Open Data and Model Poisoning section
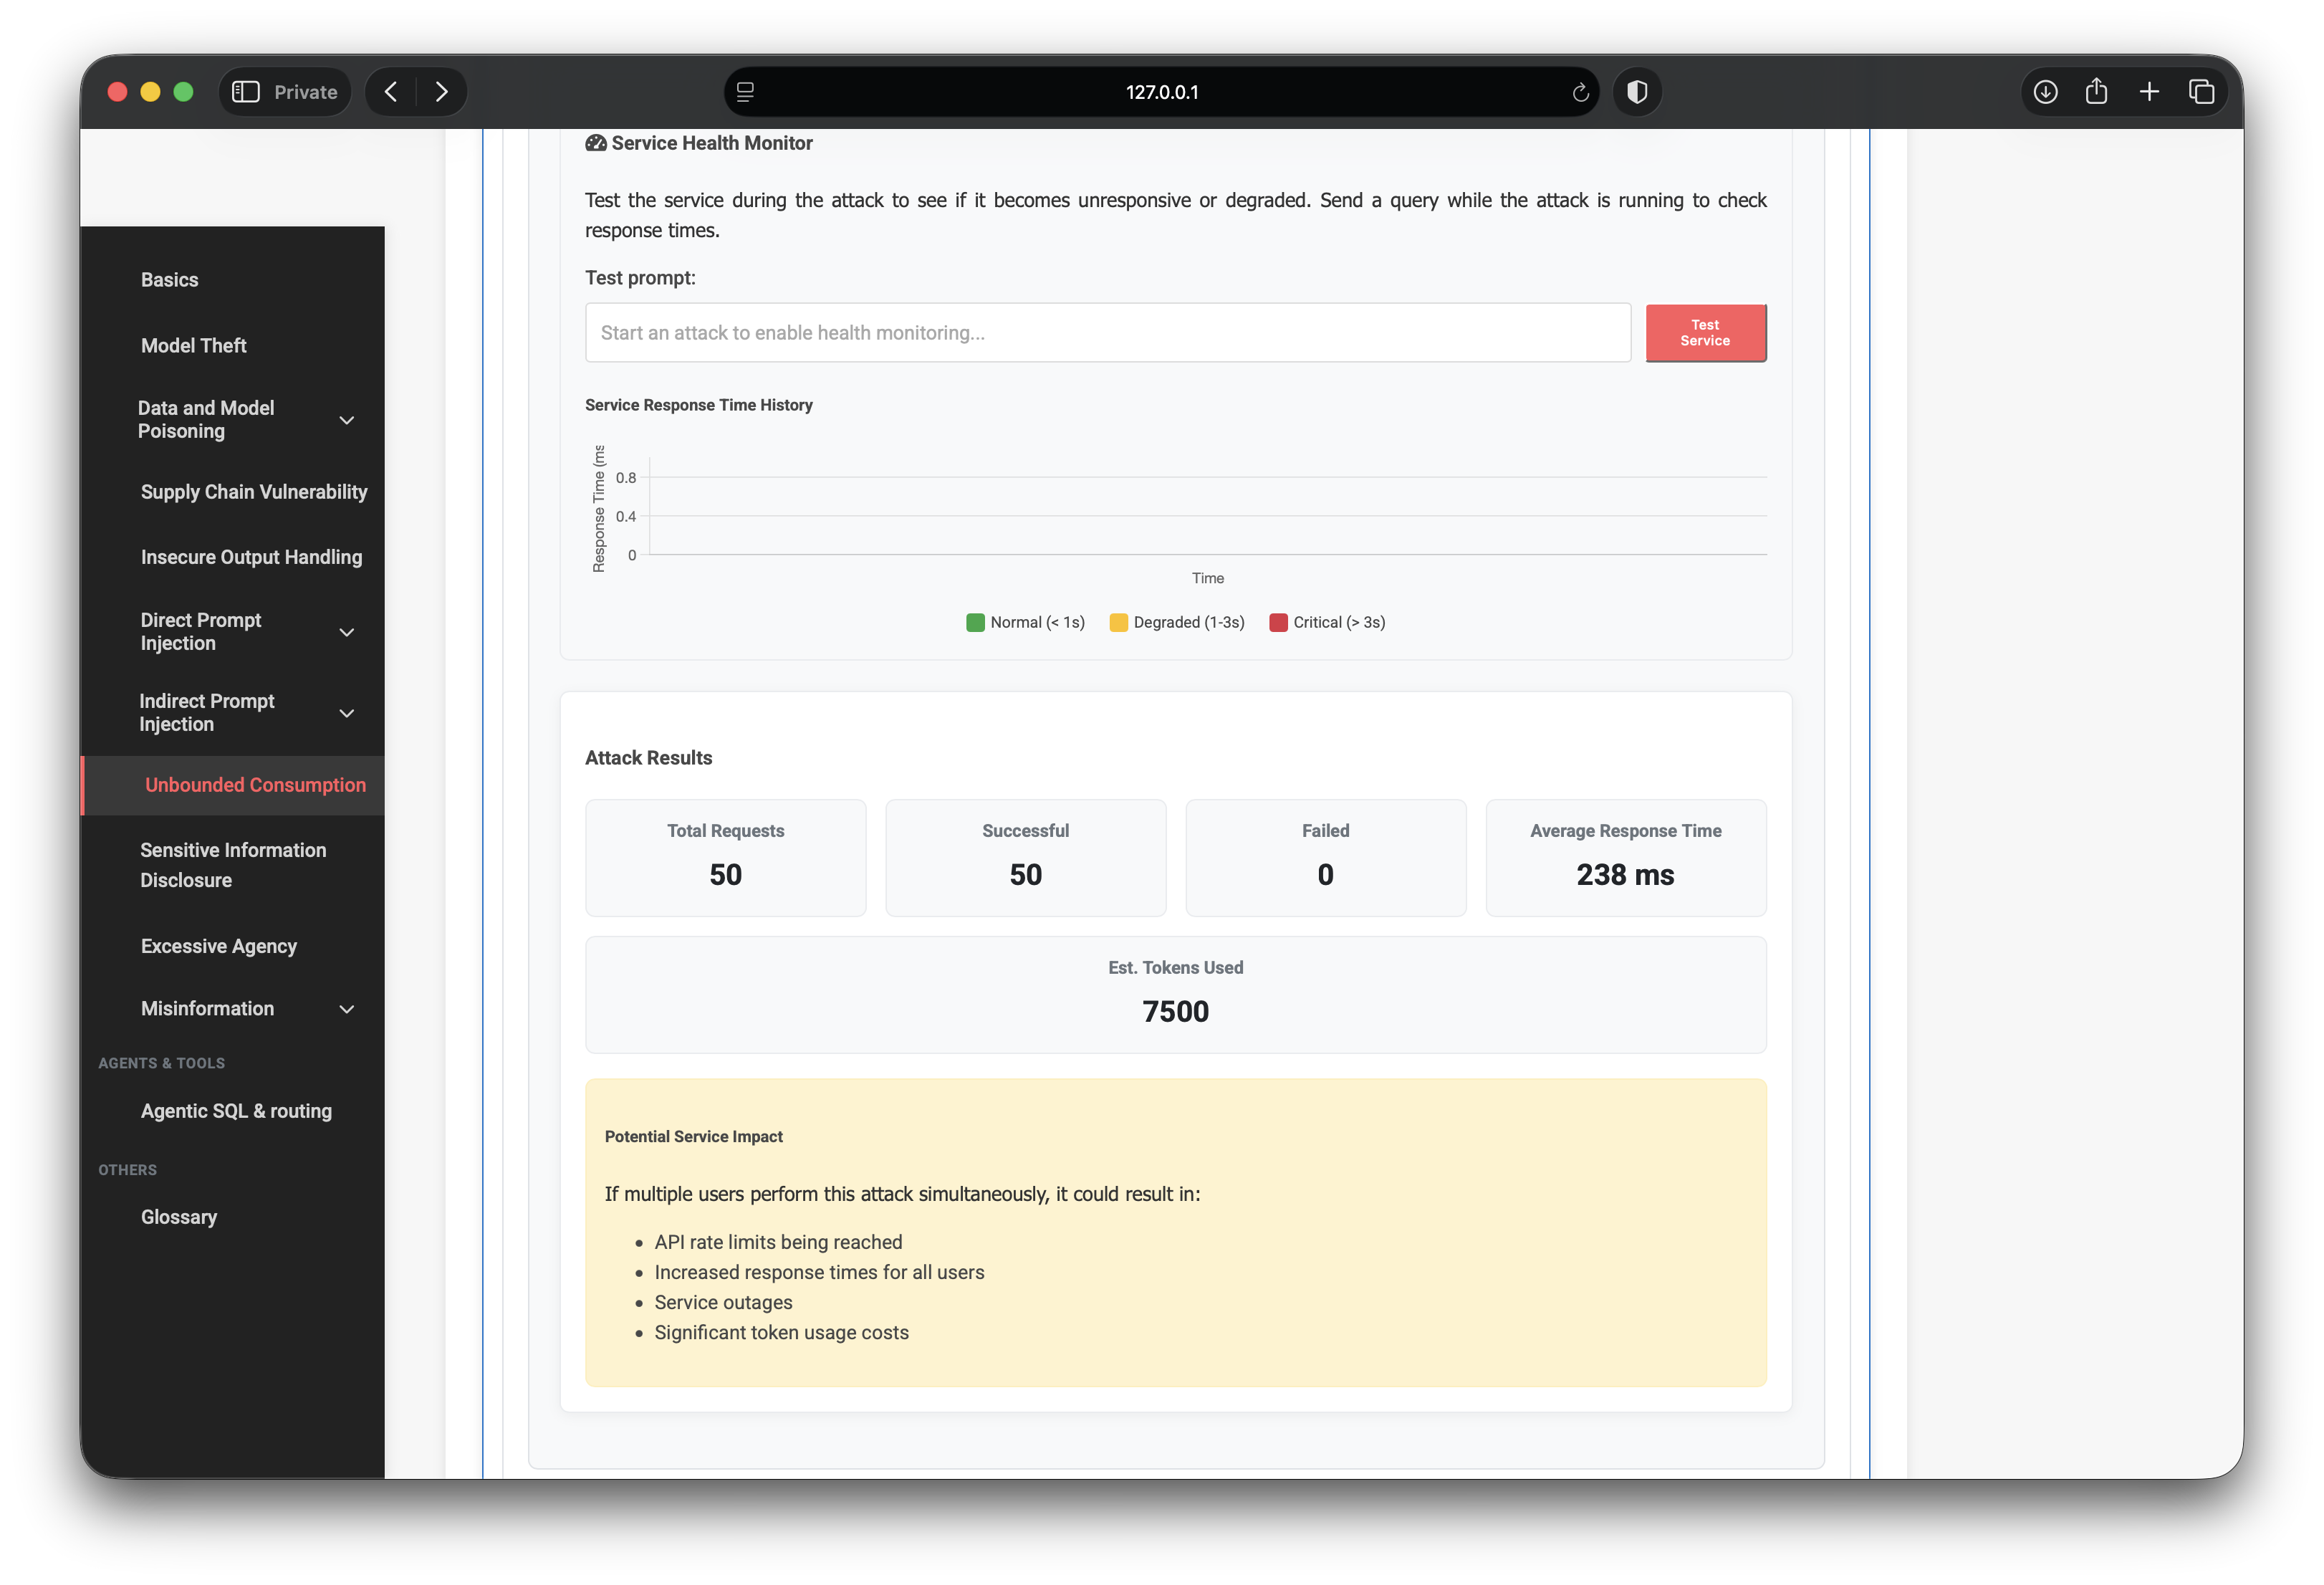Viewport: 2324px width, 1585px height. (x=206, y=420)
